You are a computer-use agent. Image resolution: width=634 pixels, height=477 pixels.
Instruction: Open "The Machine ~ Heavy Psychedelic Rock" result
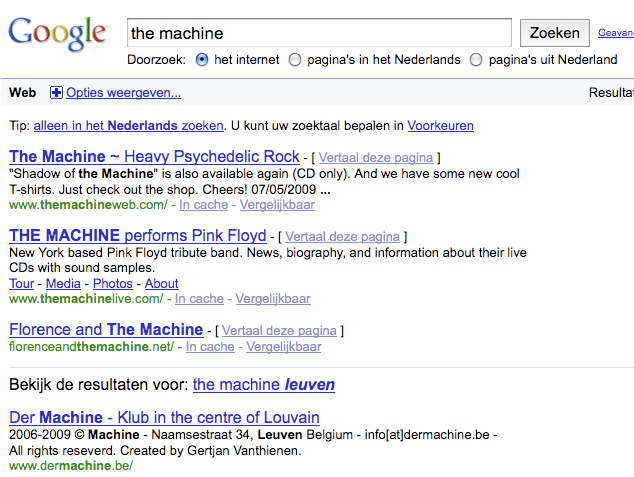[x=154, y=157]
